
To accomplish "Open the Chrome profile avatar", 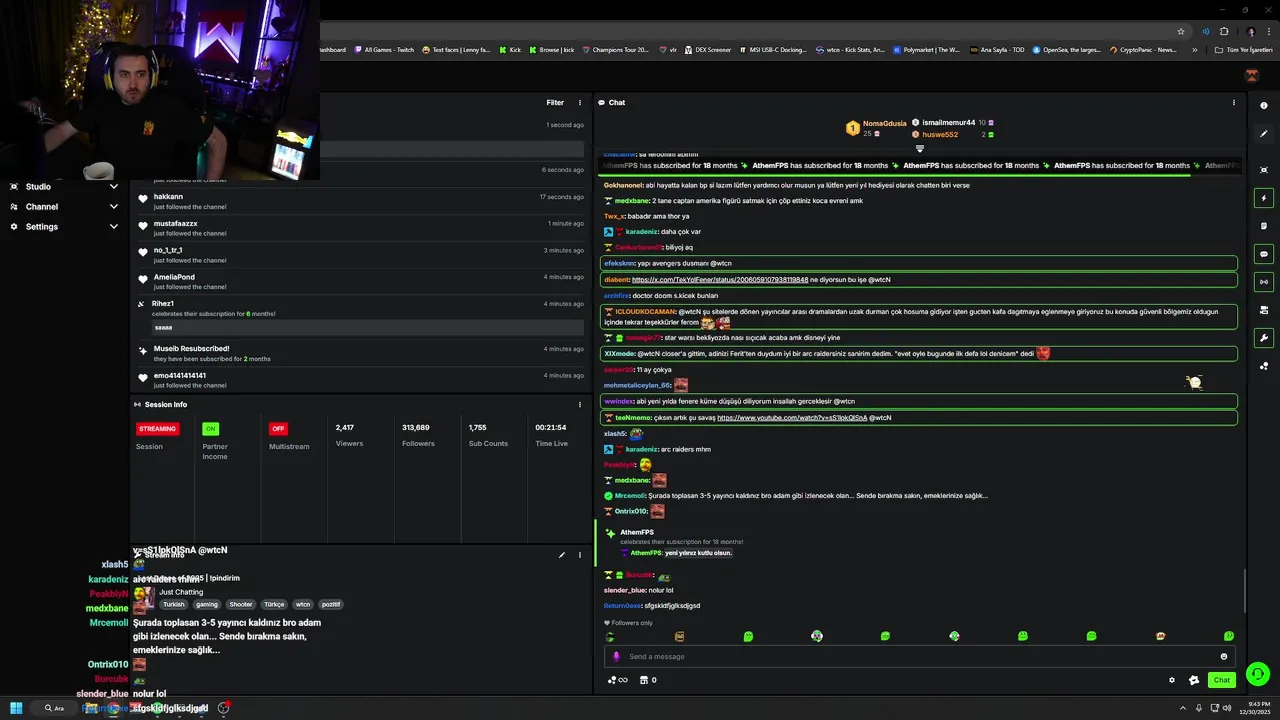I will coord(1250,31).
